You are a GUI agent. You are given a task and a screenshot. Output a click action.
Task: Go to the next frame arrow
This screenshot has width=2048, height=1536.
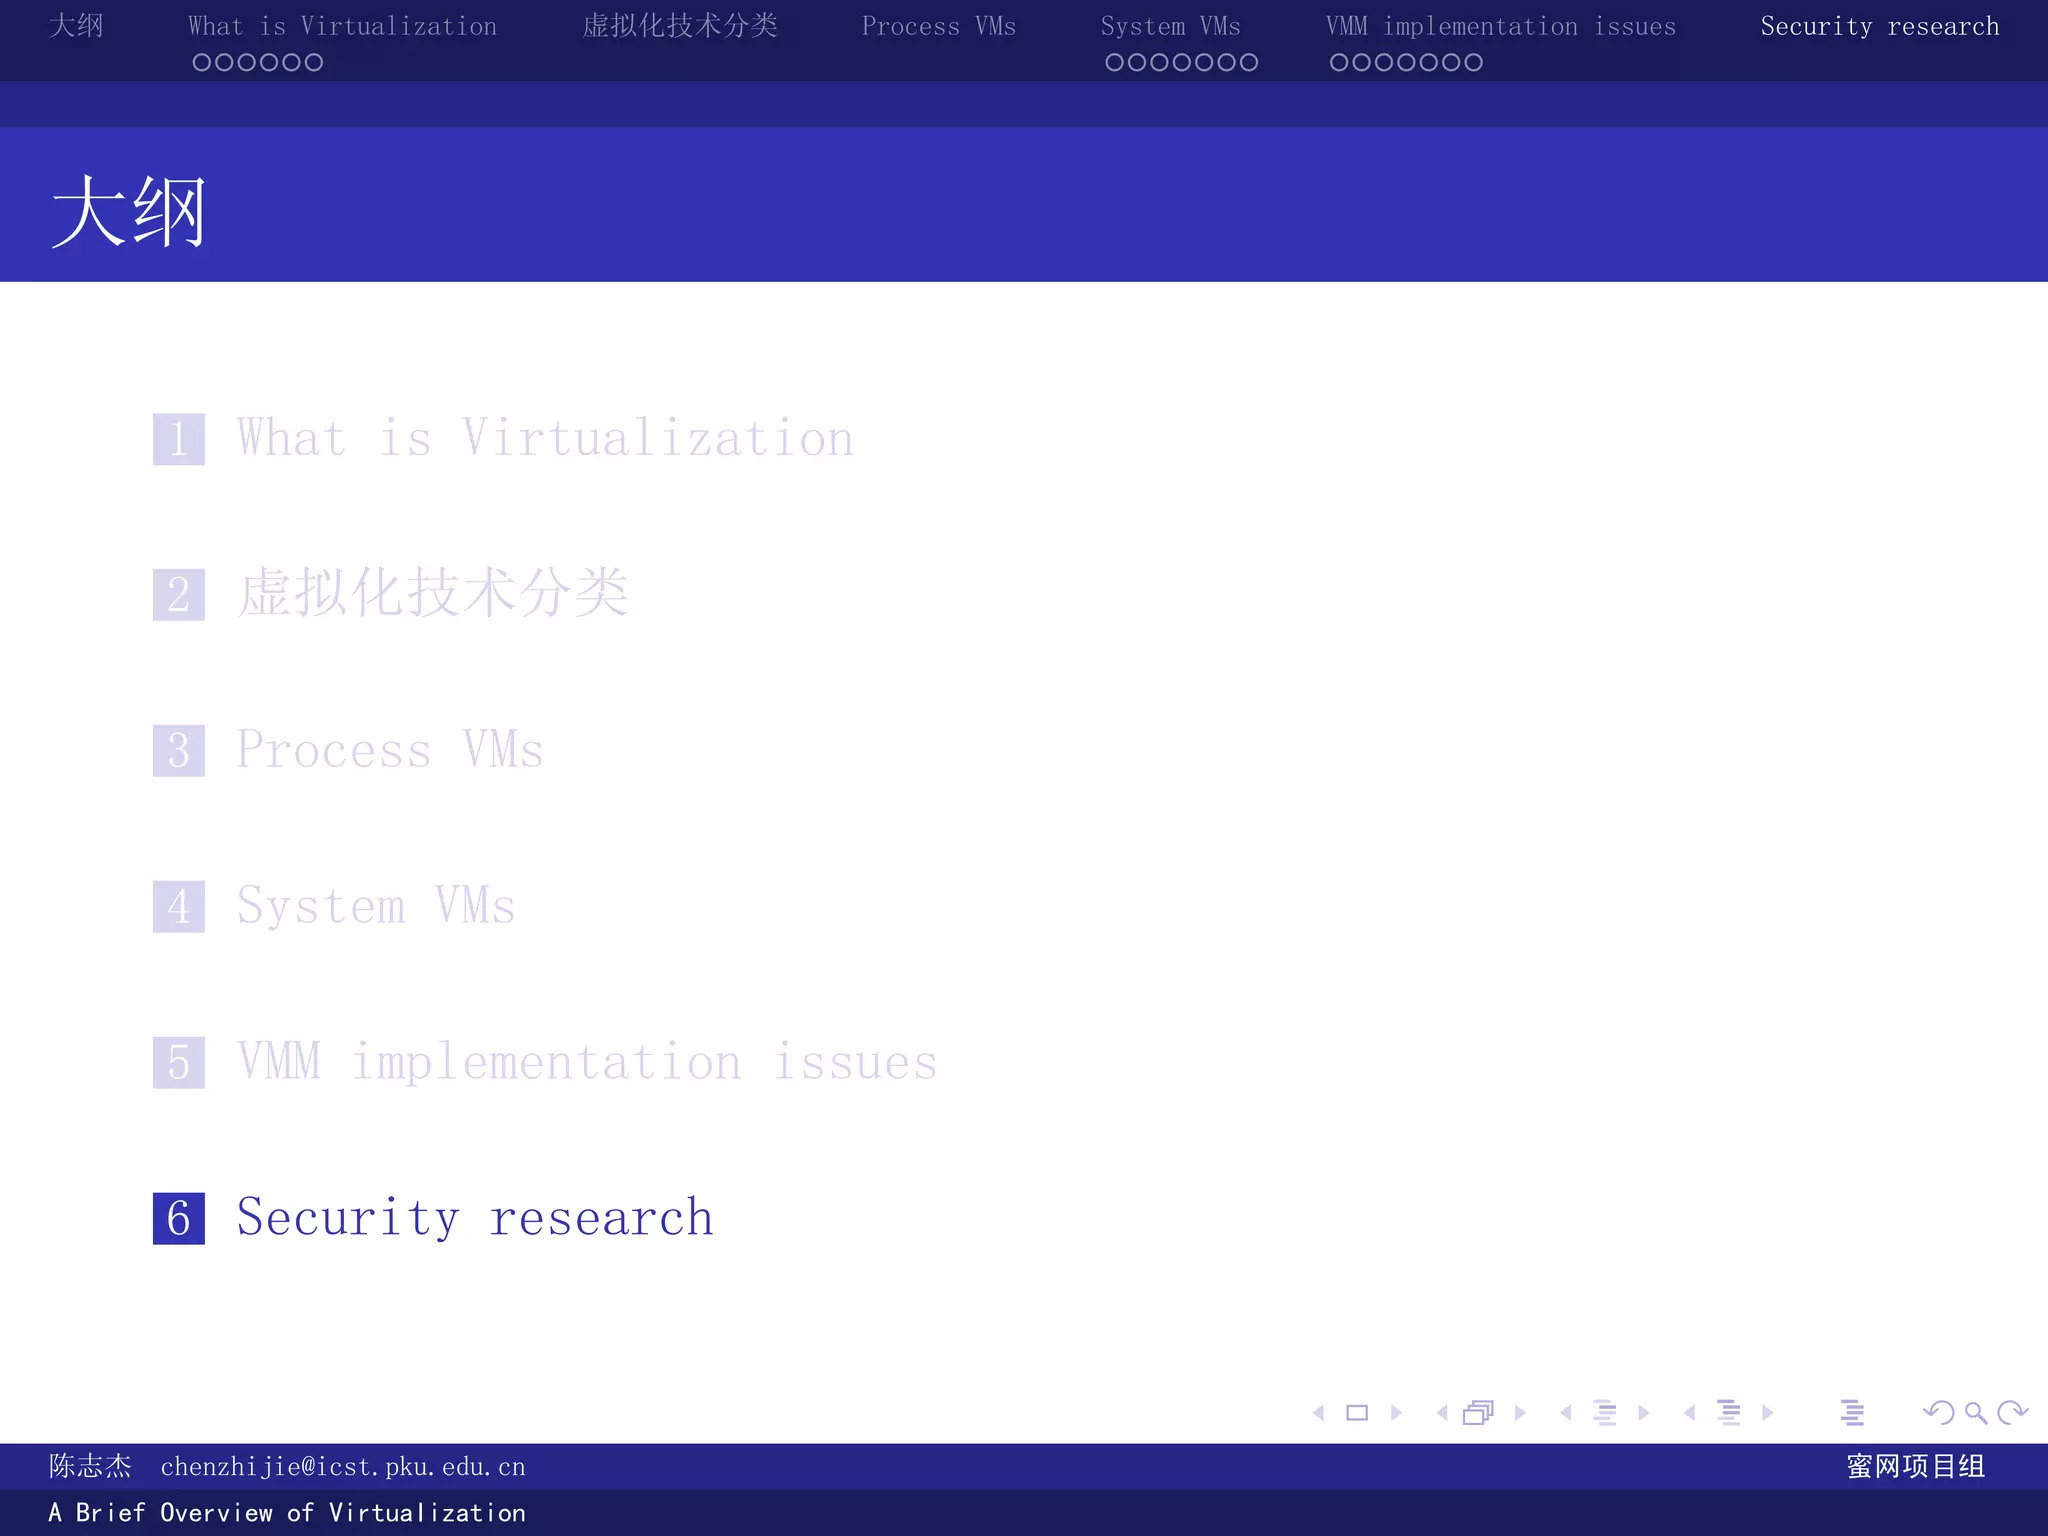(x=1520, y=1413)
